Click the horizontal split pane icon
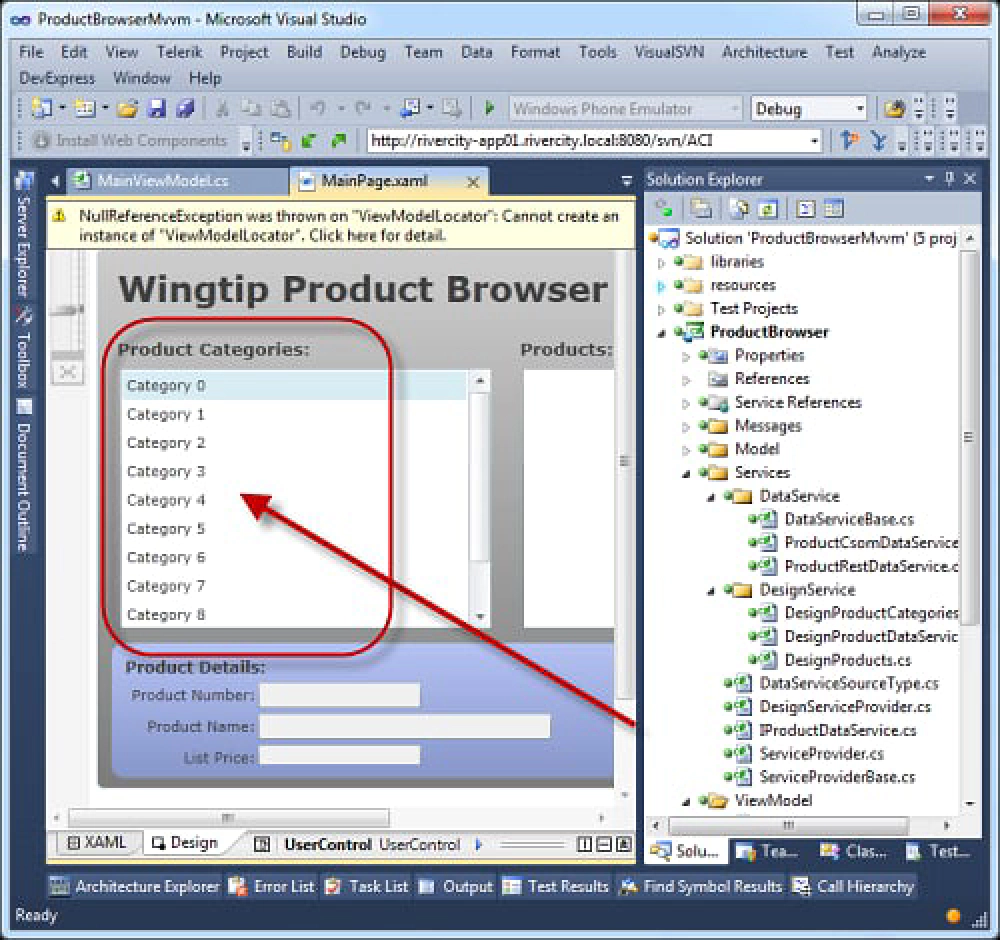 coord(604,844)
